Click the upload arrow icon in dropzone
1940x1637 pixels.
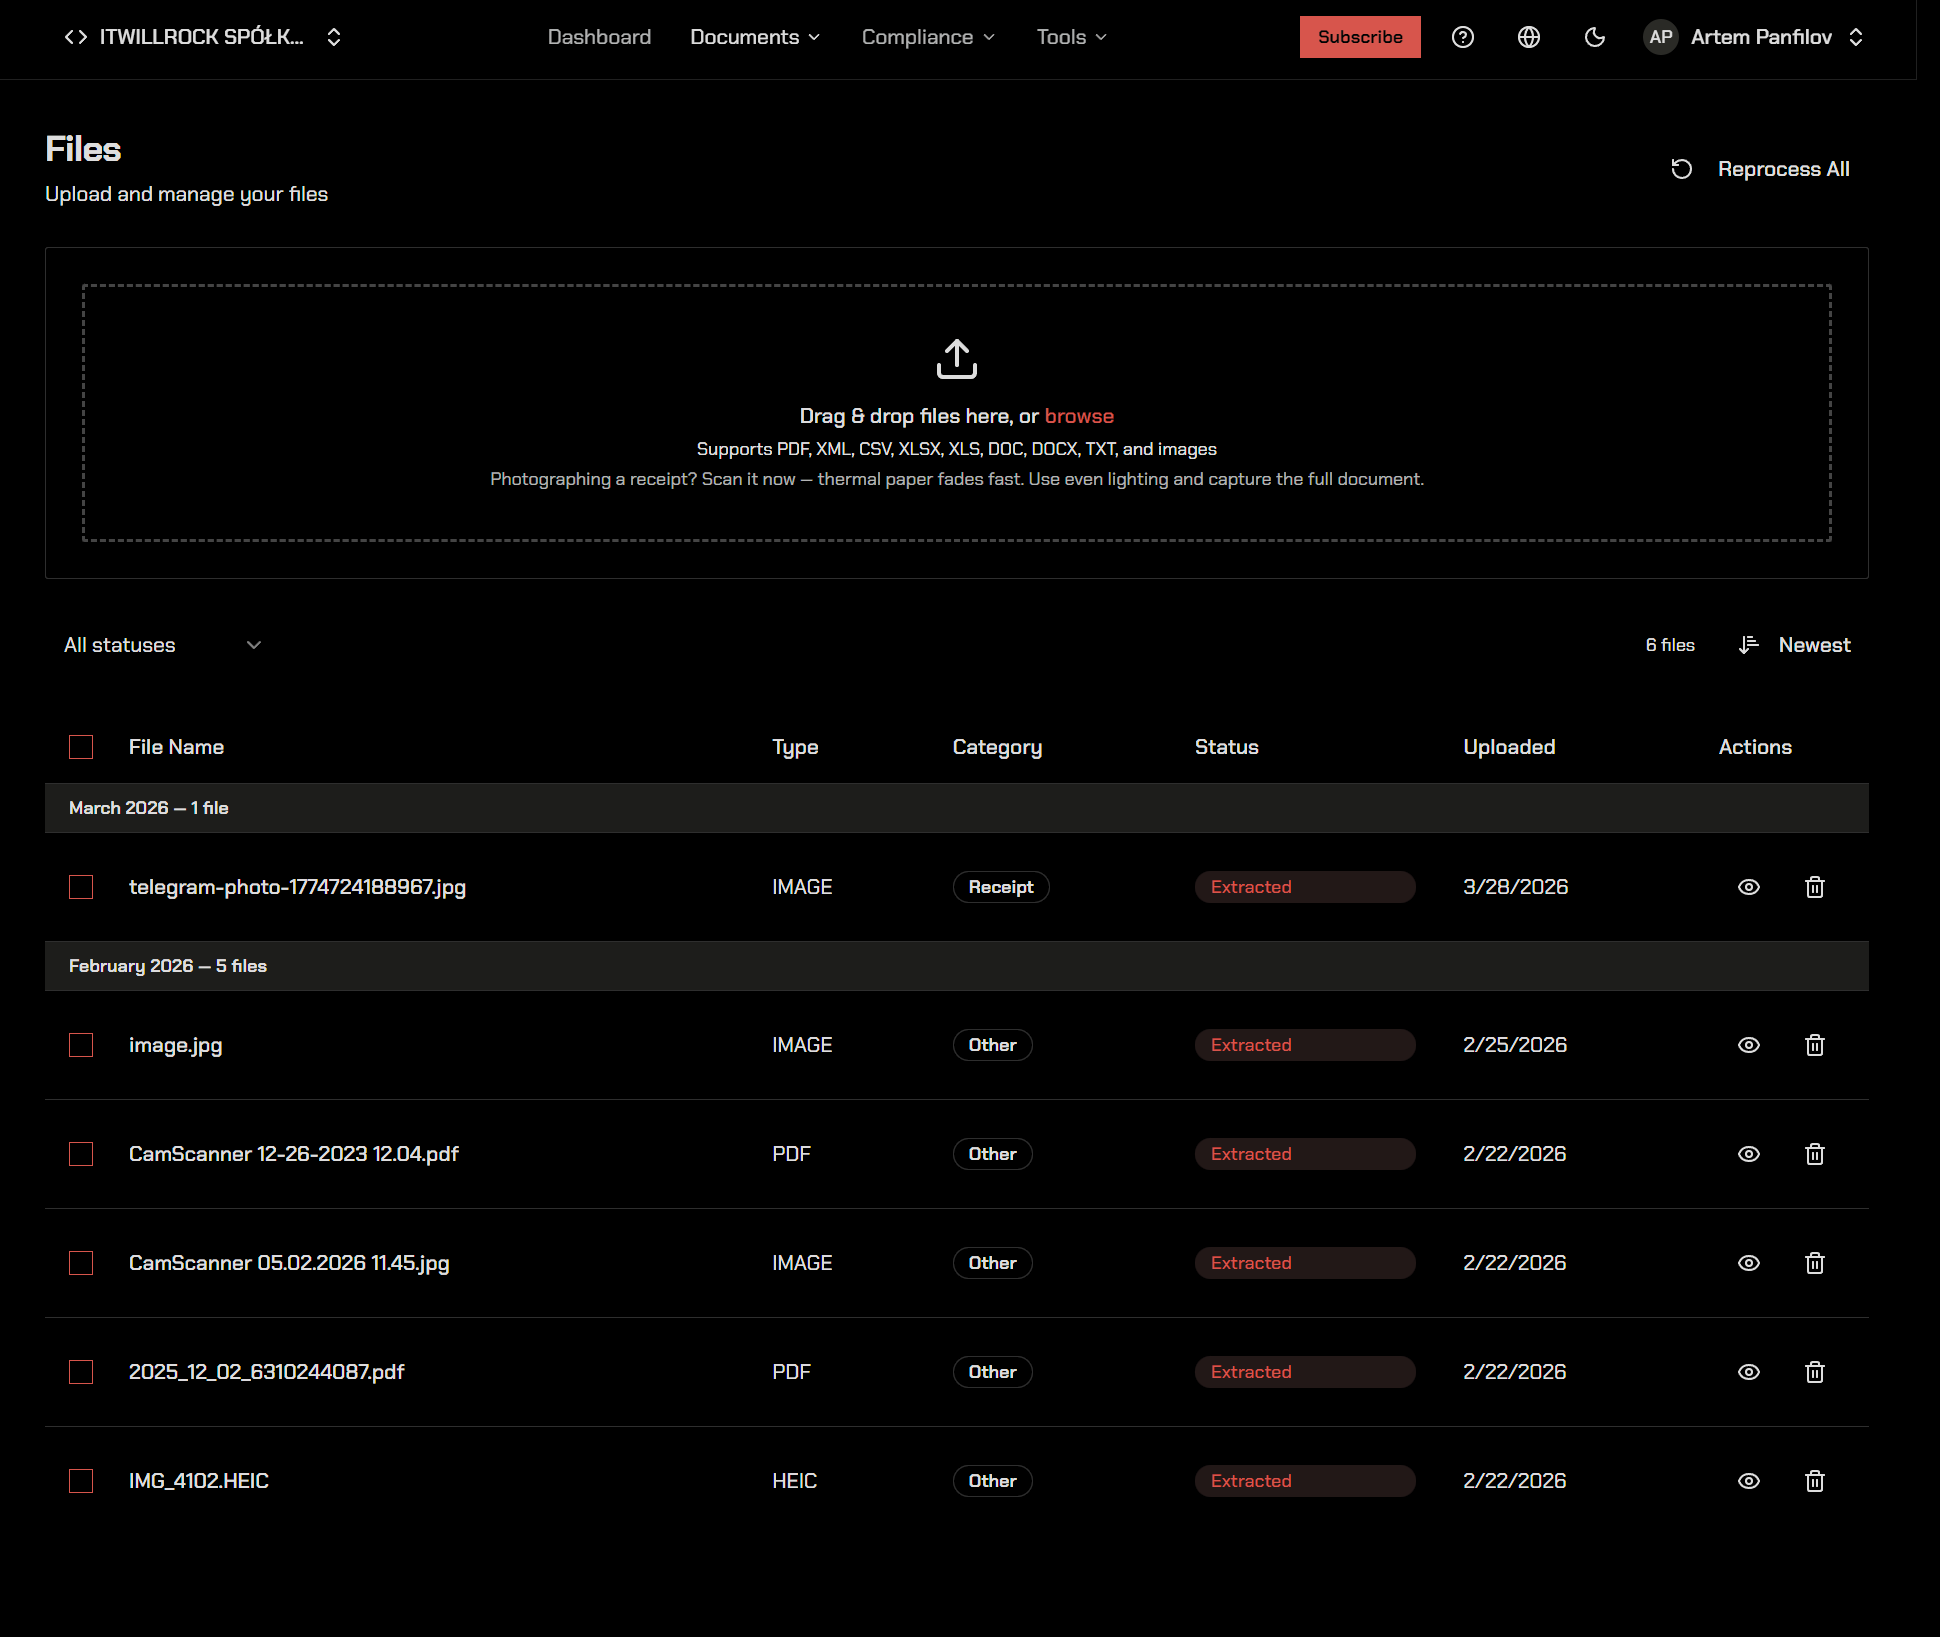956,359
